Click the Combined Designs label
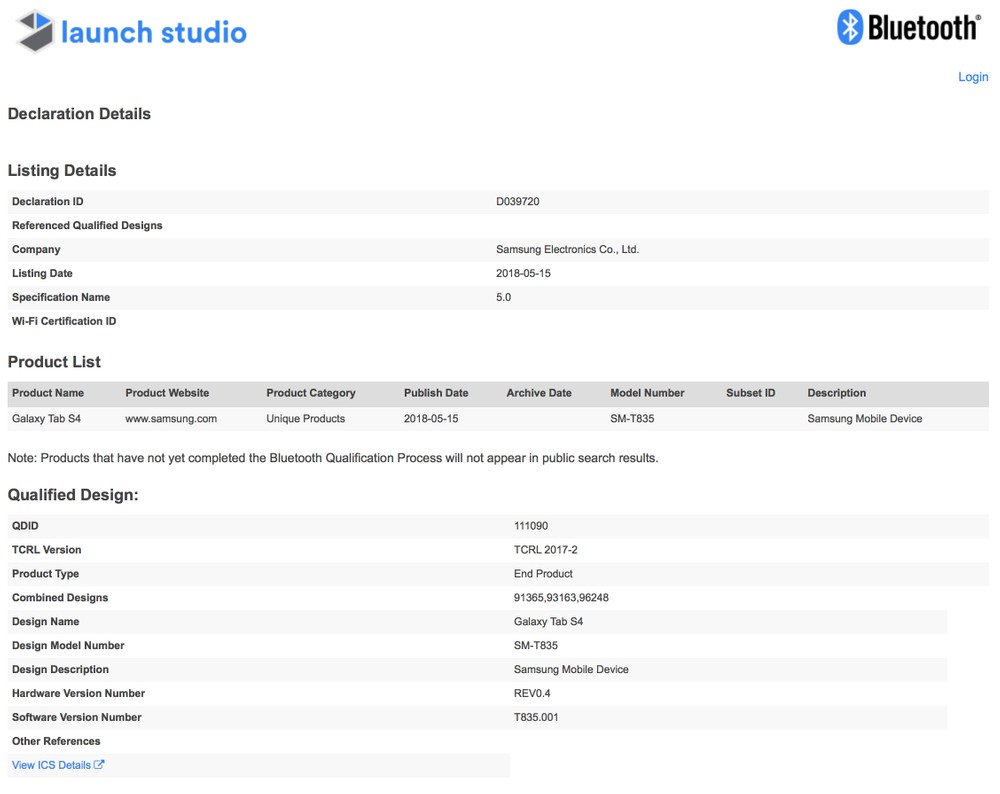 point(60,598)
